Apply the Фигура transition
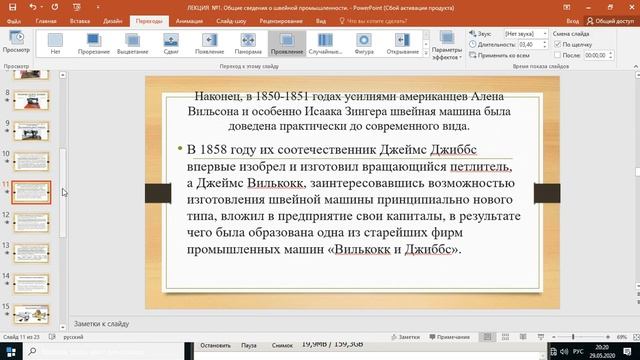 [364, 43]
